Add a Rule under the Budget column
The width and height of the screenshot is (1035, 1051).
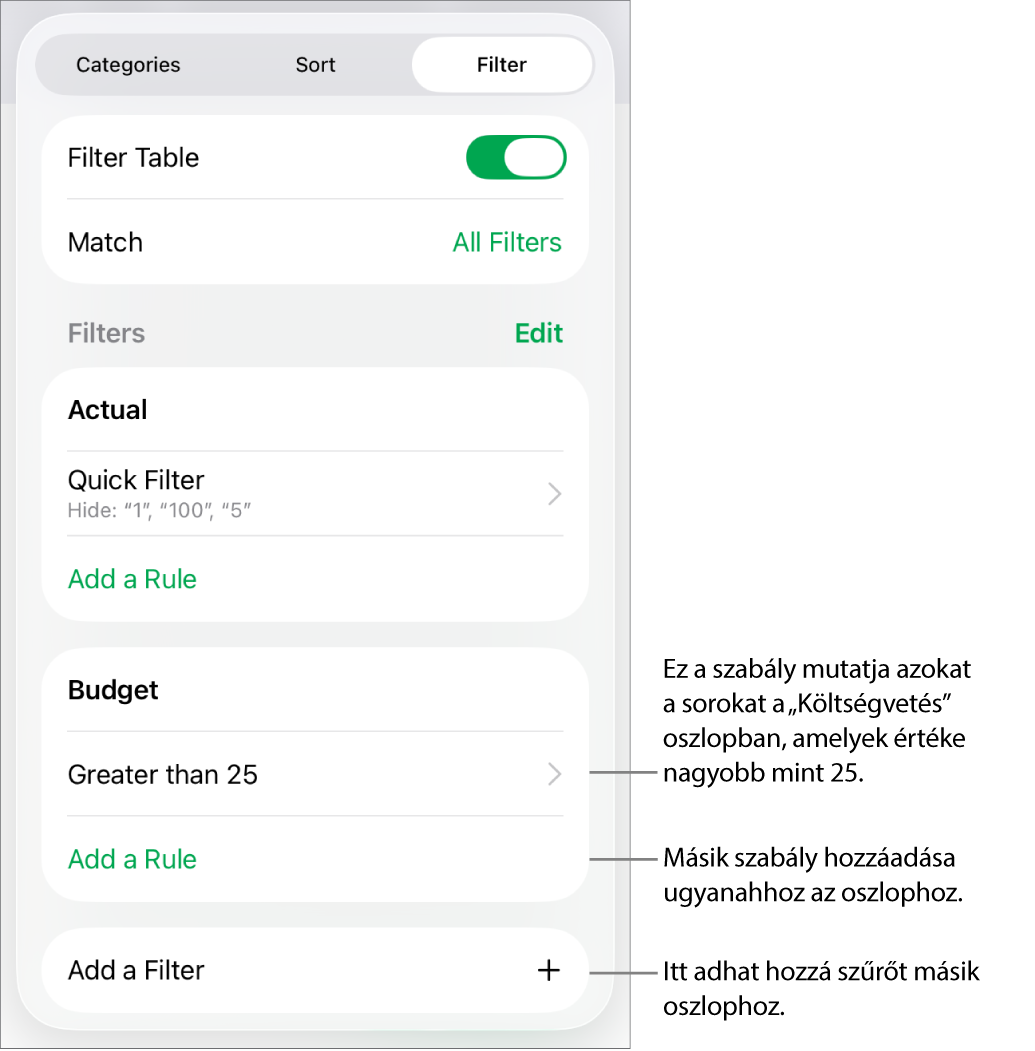pos(132,859)
